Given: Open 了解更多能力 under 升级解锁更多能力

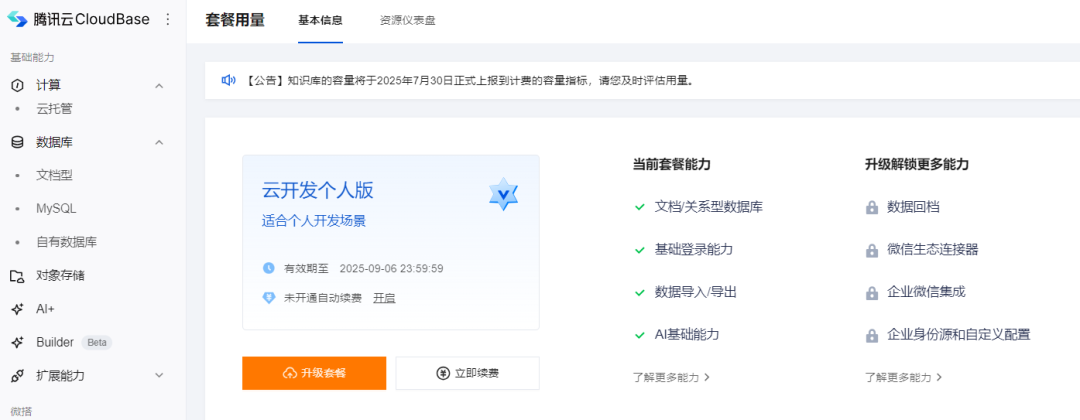Looking at the screenshot, I should [904, 377].
